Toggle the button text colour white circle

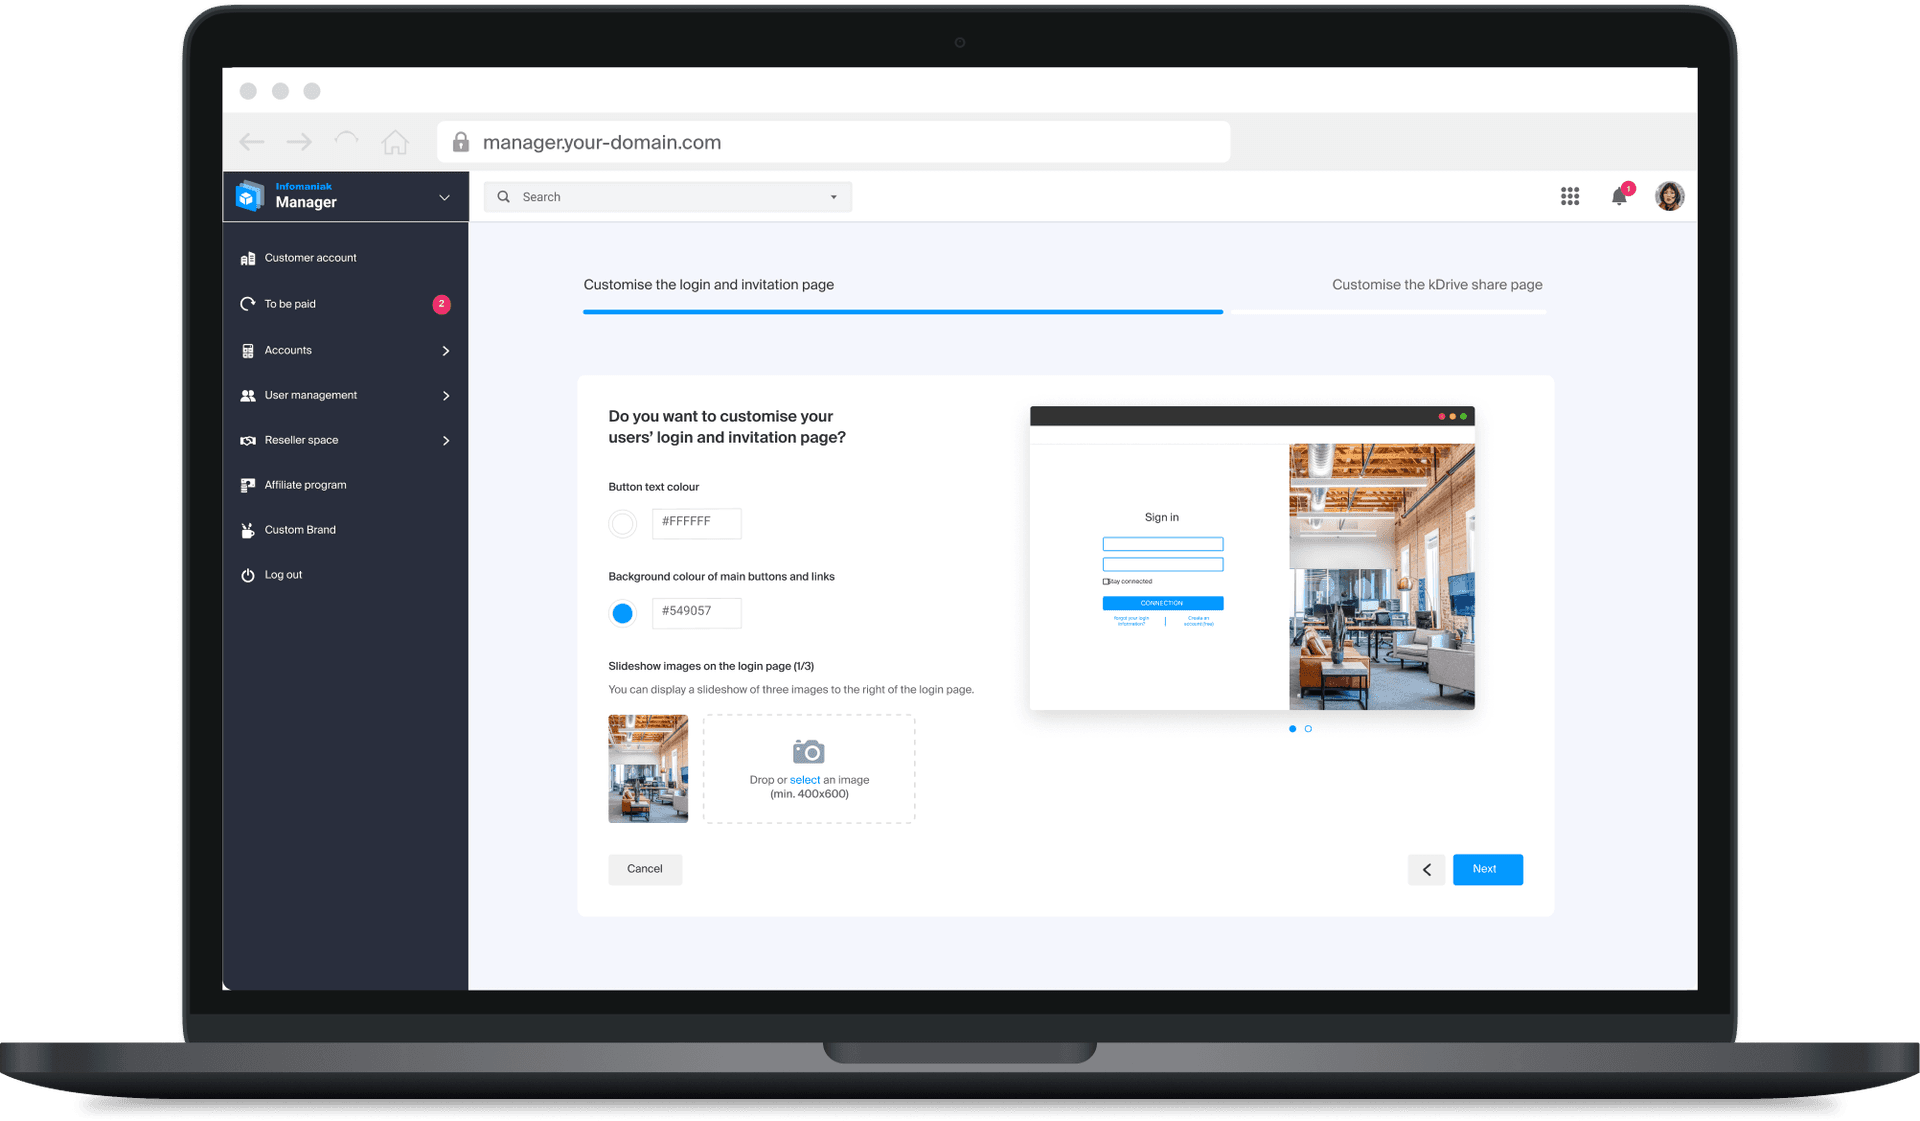pyautogui.click(x=622, y=522)
